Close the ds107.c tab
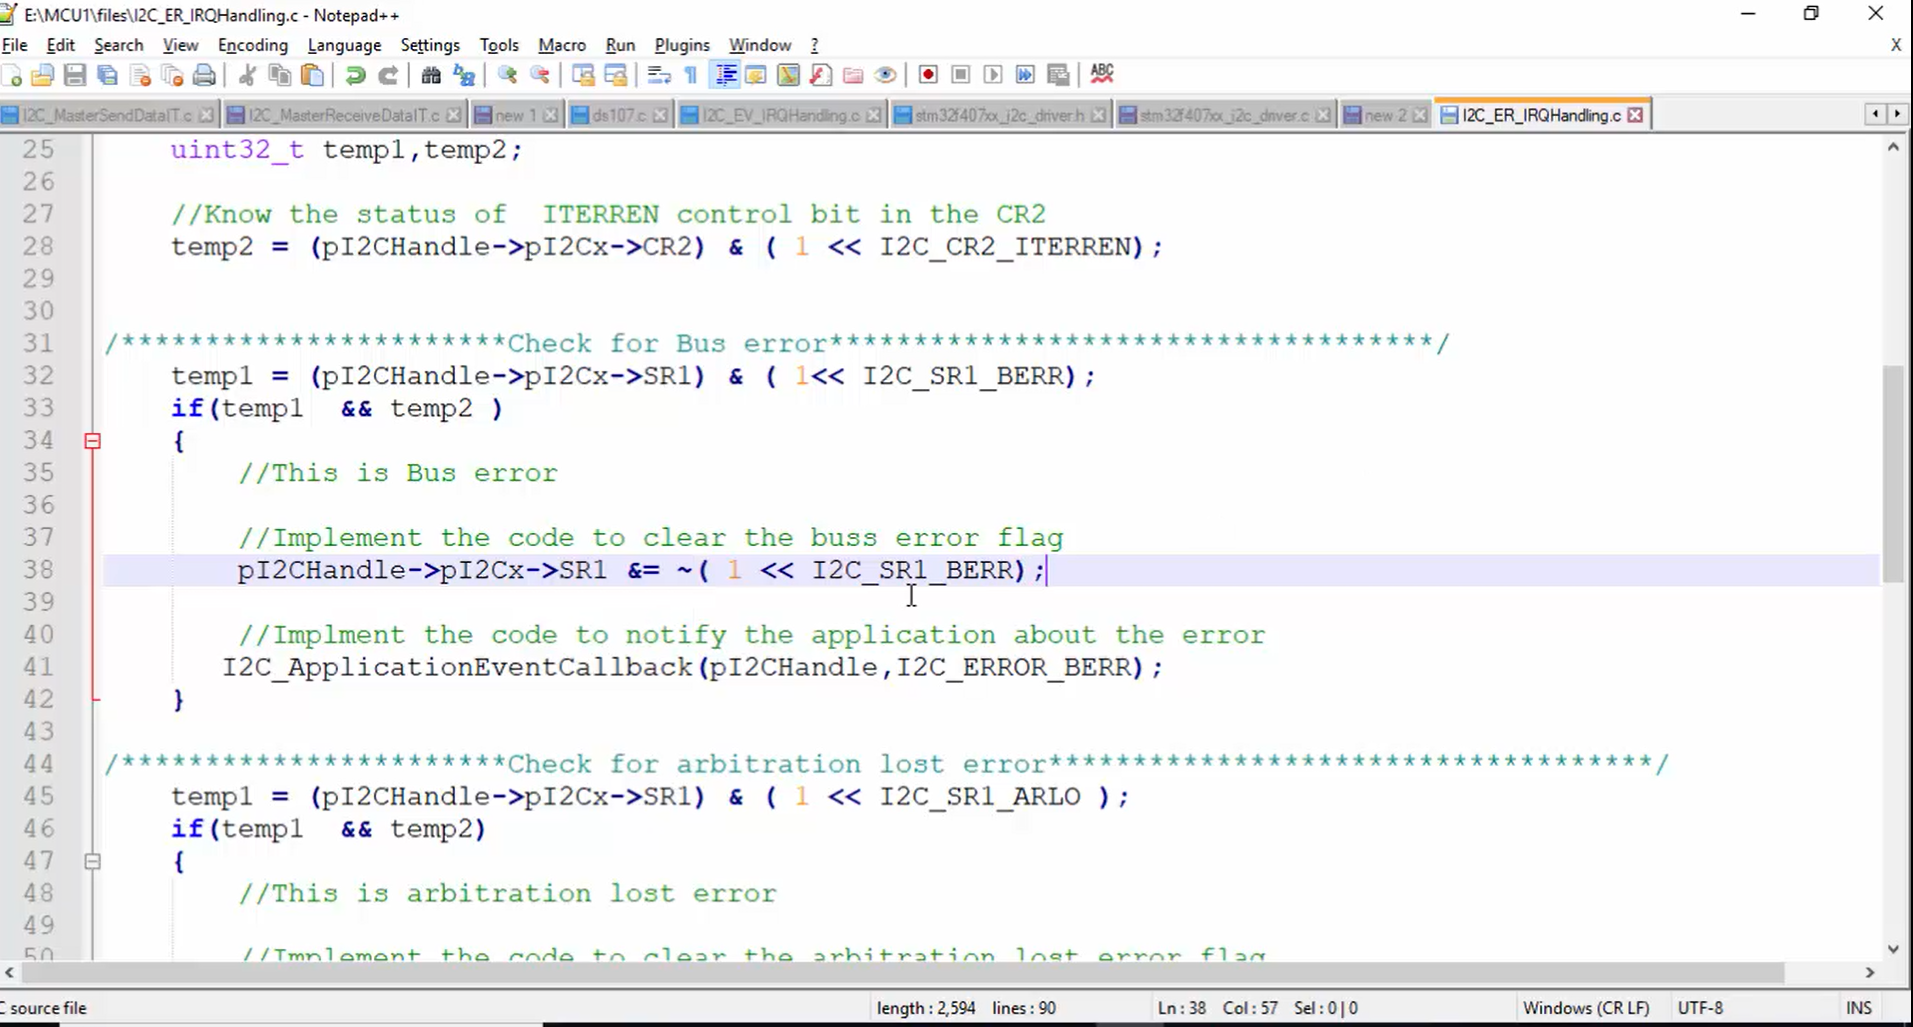1913x1027 pixels. (660, 115)
